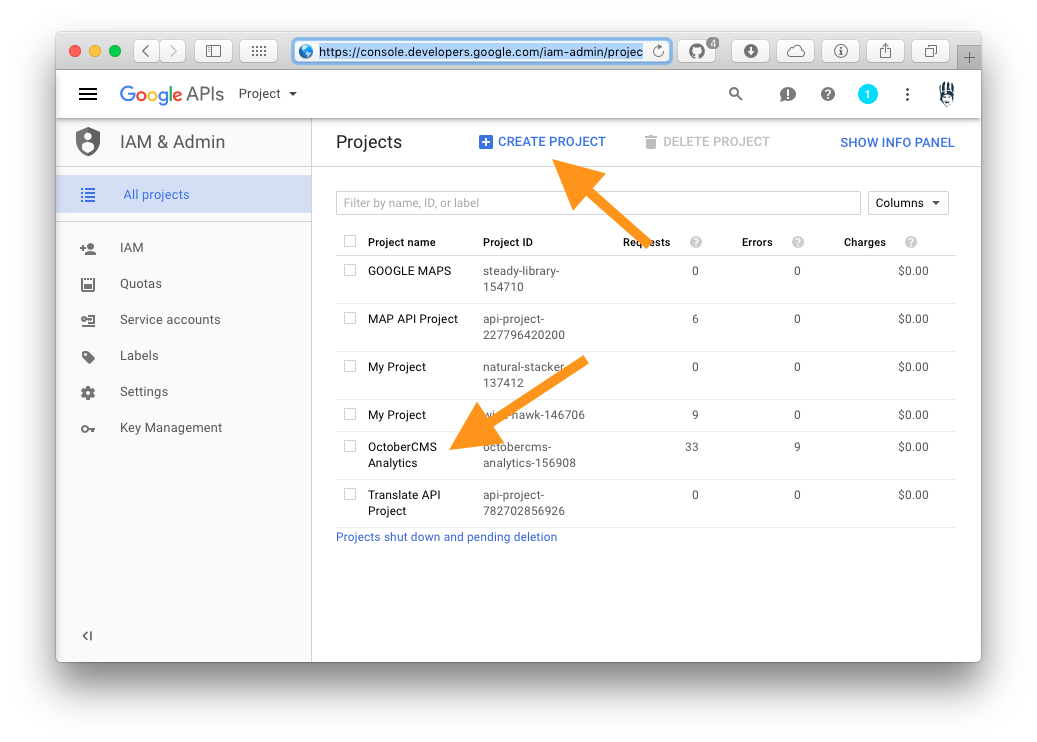Click the steady-library-154710 project ID
The height and width of the screenshot is (742, 1037).
tap(521, 279)
